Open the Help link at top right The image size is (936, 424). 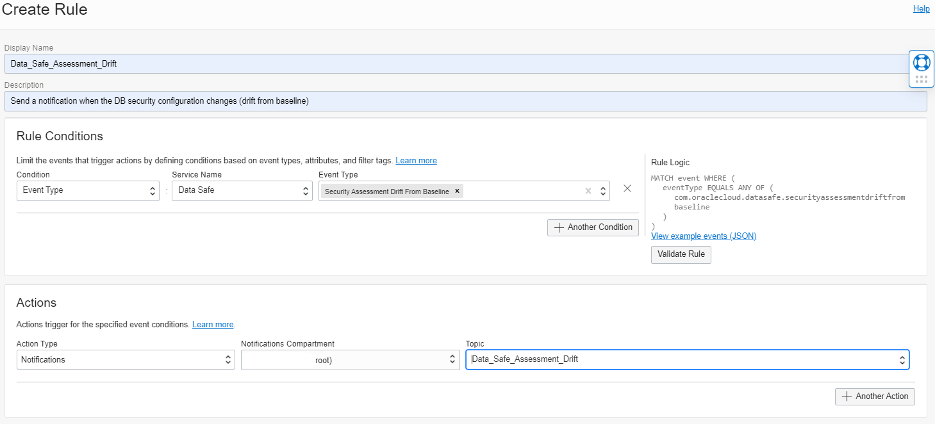pyautogui.click(x=921, y=9)
